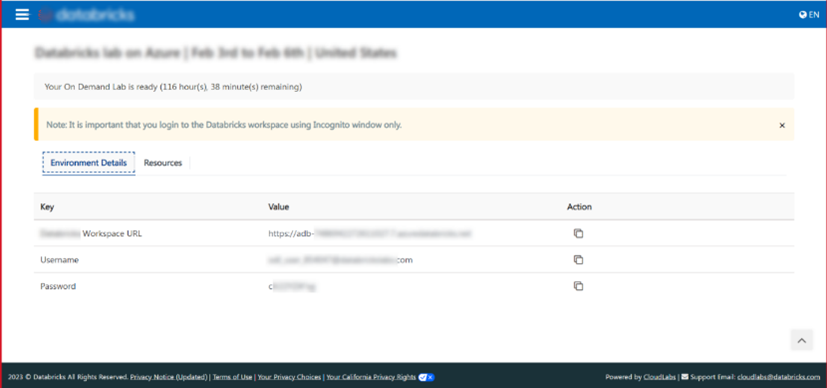Open the Terms of Use link
Screen dimensions: 827x388
(233, 377)
